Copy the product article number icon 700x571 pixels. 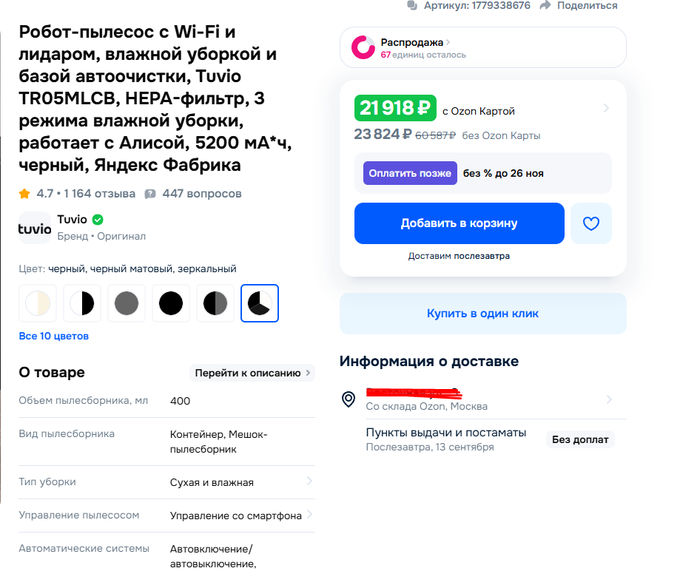[x=412, y=6]
